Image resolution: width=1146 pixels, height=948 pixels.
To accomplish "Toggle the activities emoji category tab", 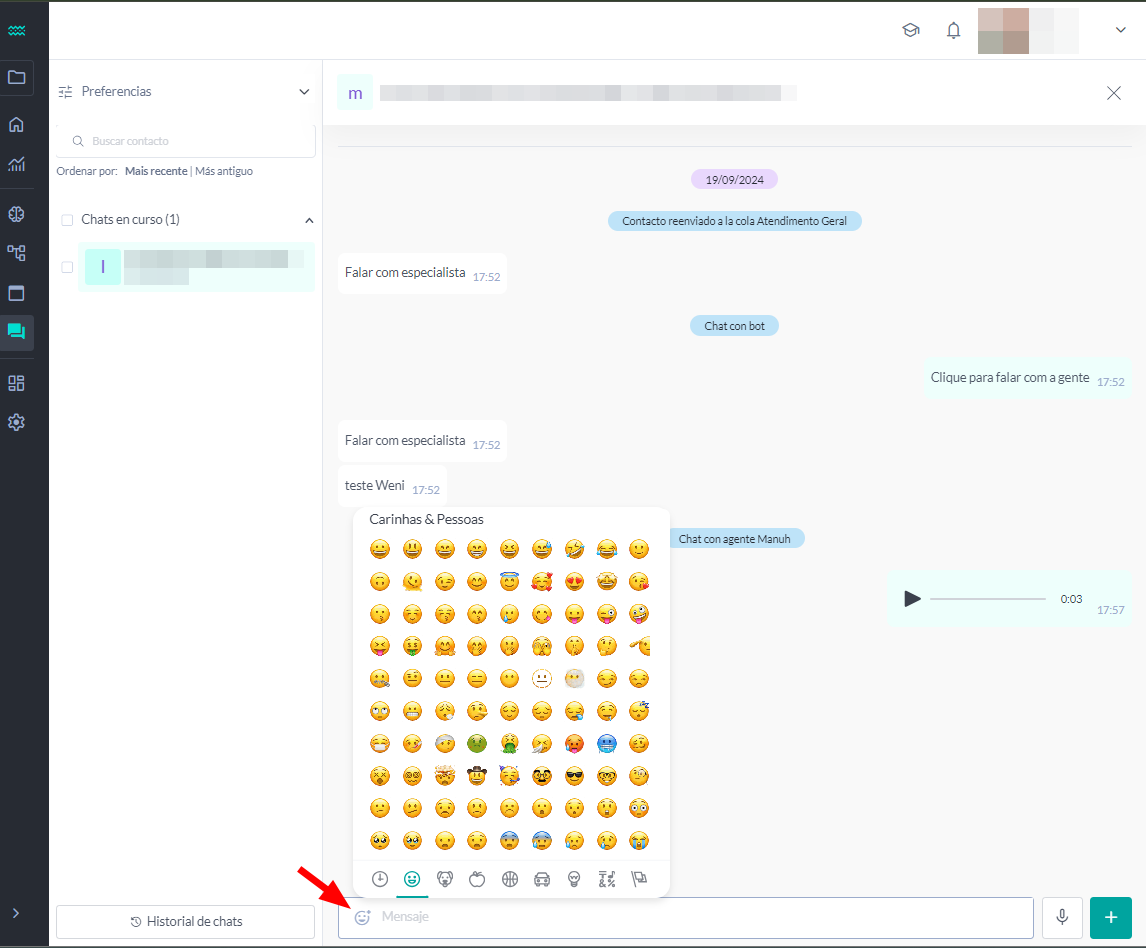I will tap(509, 879).
